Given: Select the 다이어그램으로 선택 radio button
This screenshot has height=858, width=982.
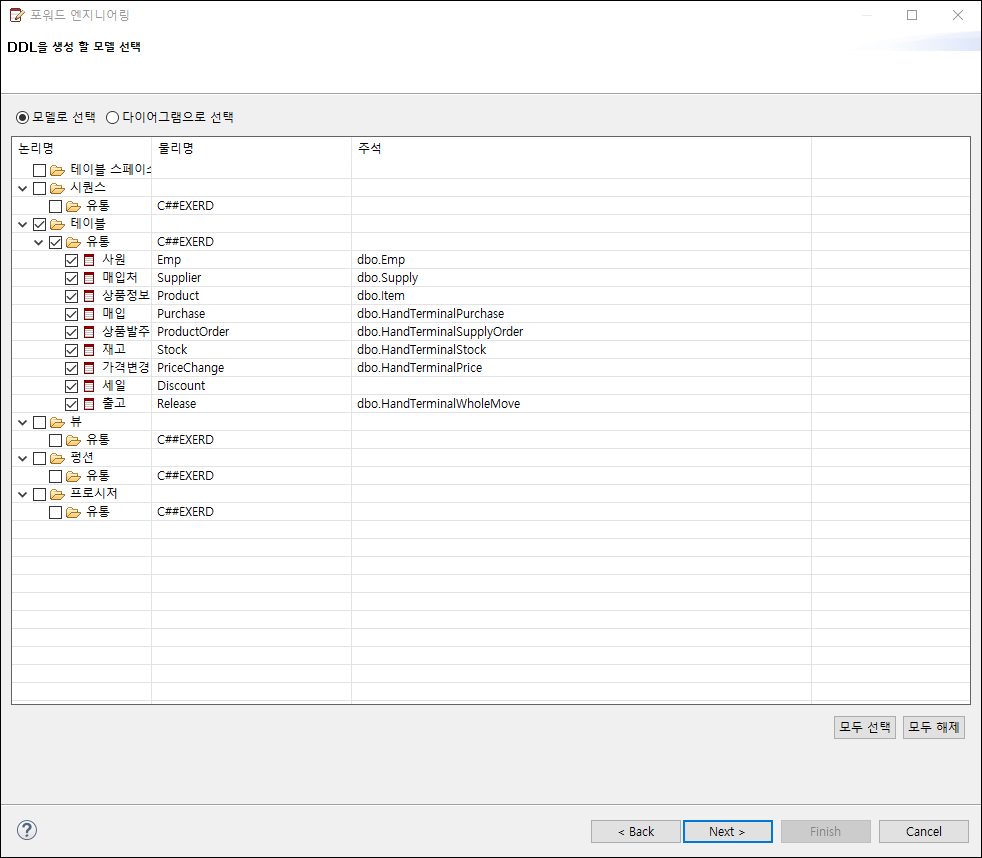Looking at the screenshot, I should tap(112, 118).
